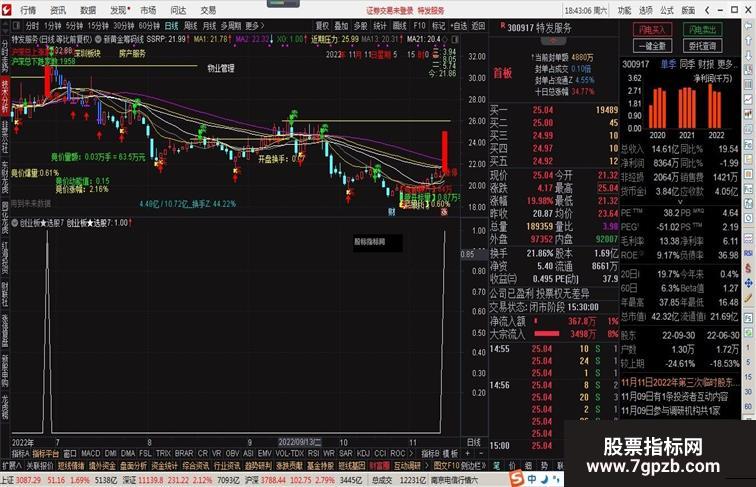Switch to the 单季 finance tab
The image size is (756, 487).
[x=668, y=64]
